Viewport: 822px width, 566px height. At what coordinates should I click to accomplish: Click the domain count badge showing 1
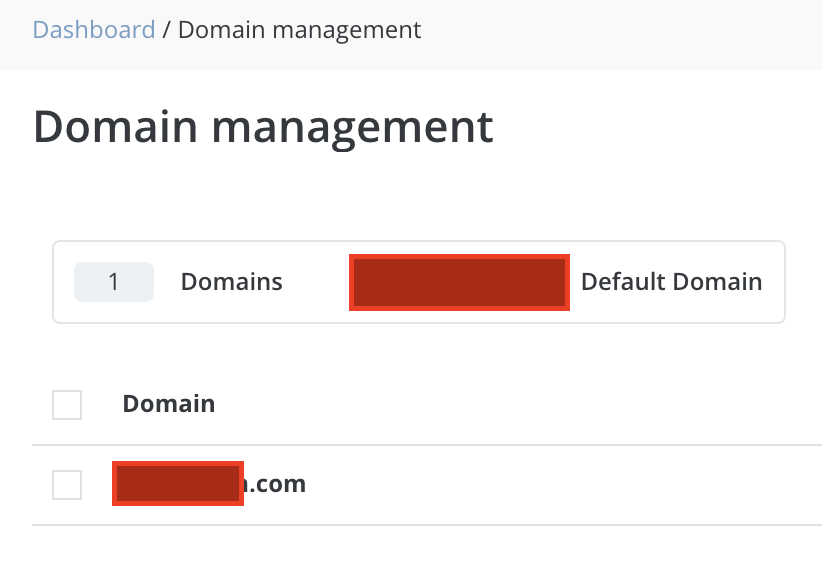click(114, 282)
